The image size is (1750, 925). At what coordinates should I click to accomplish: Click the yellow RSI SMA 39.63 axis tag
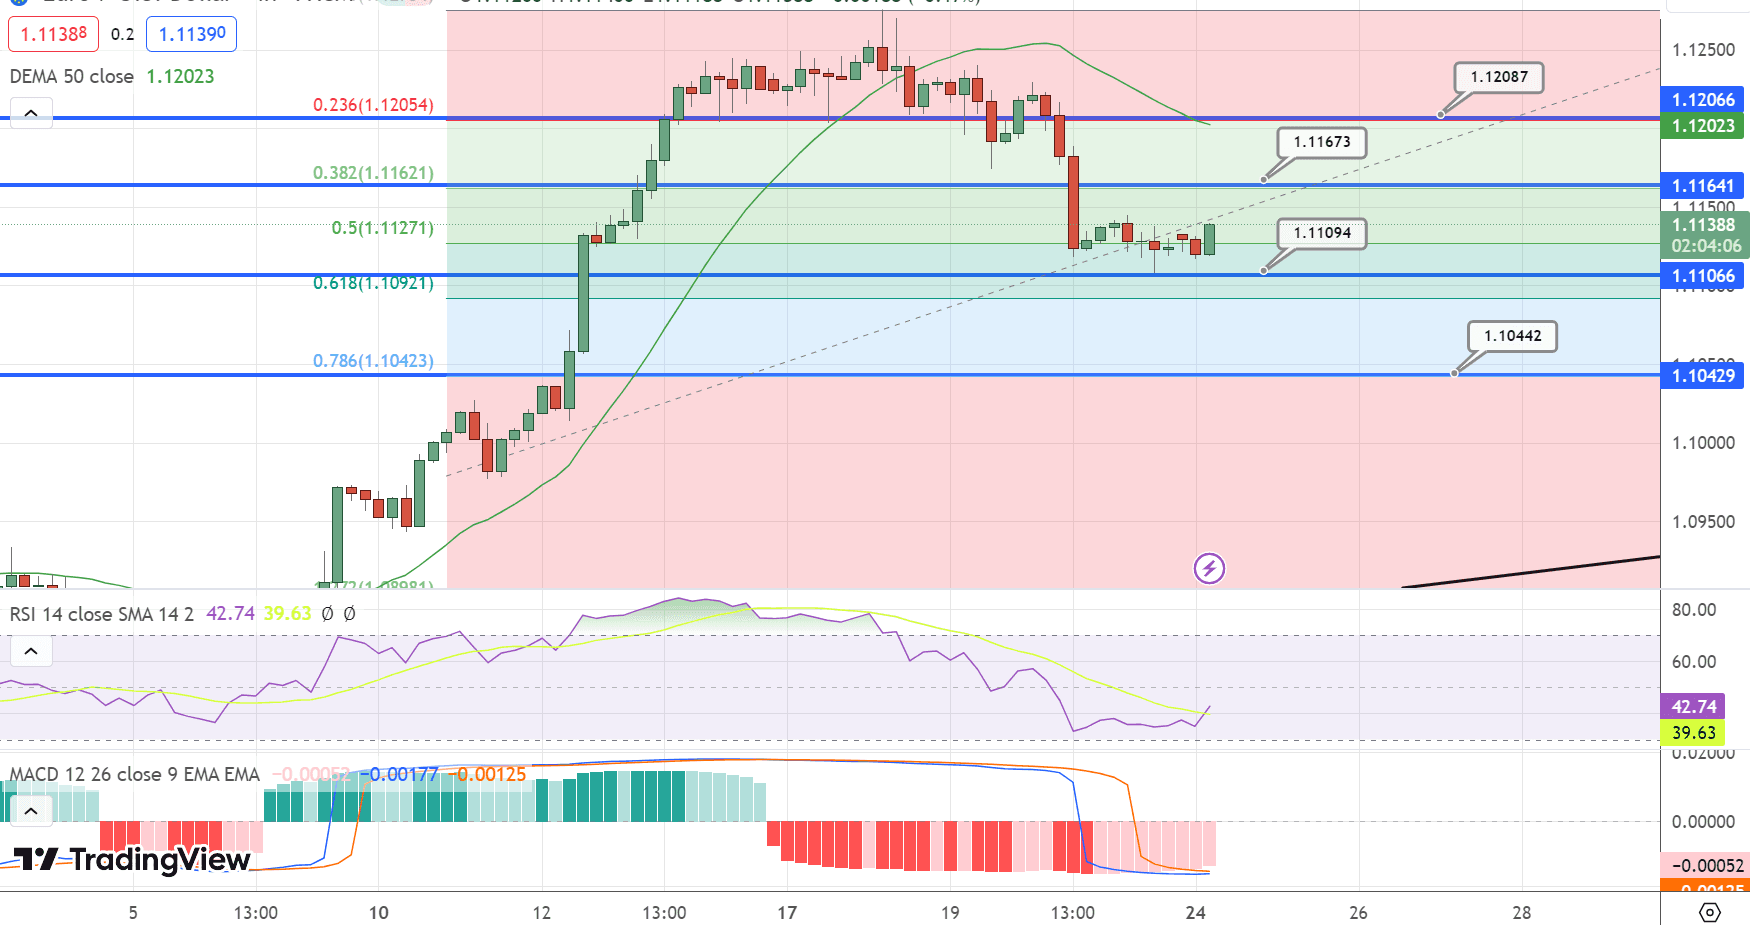[1692, 733]
